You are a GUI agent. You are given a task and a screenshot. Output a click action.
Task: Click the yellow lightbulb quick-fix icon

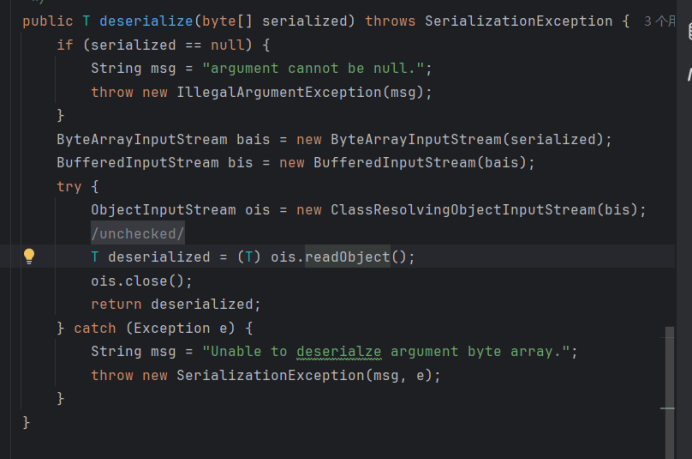coord(29,256)
